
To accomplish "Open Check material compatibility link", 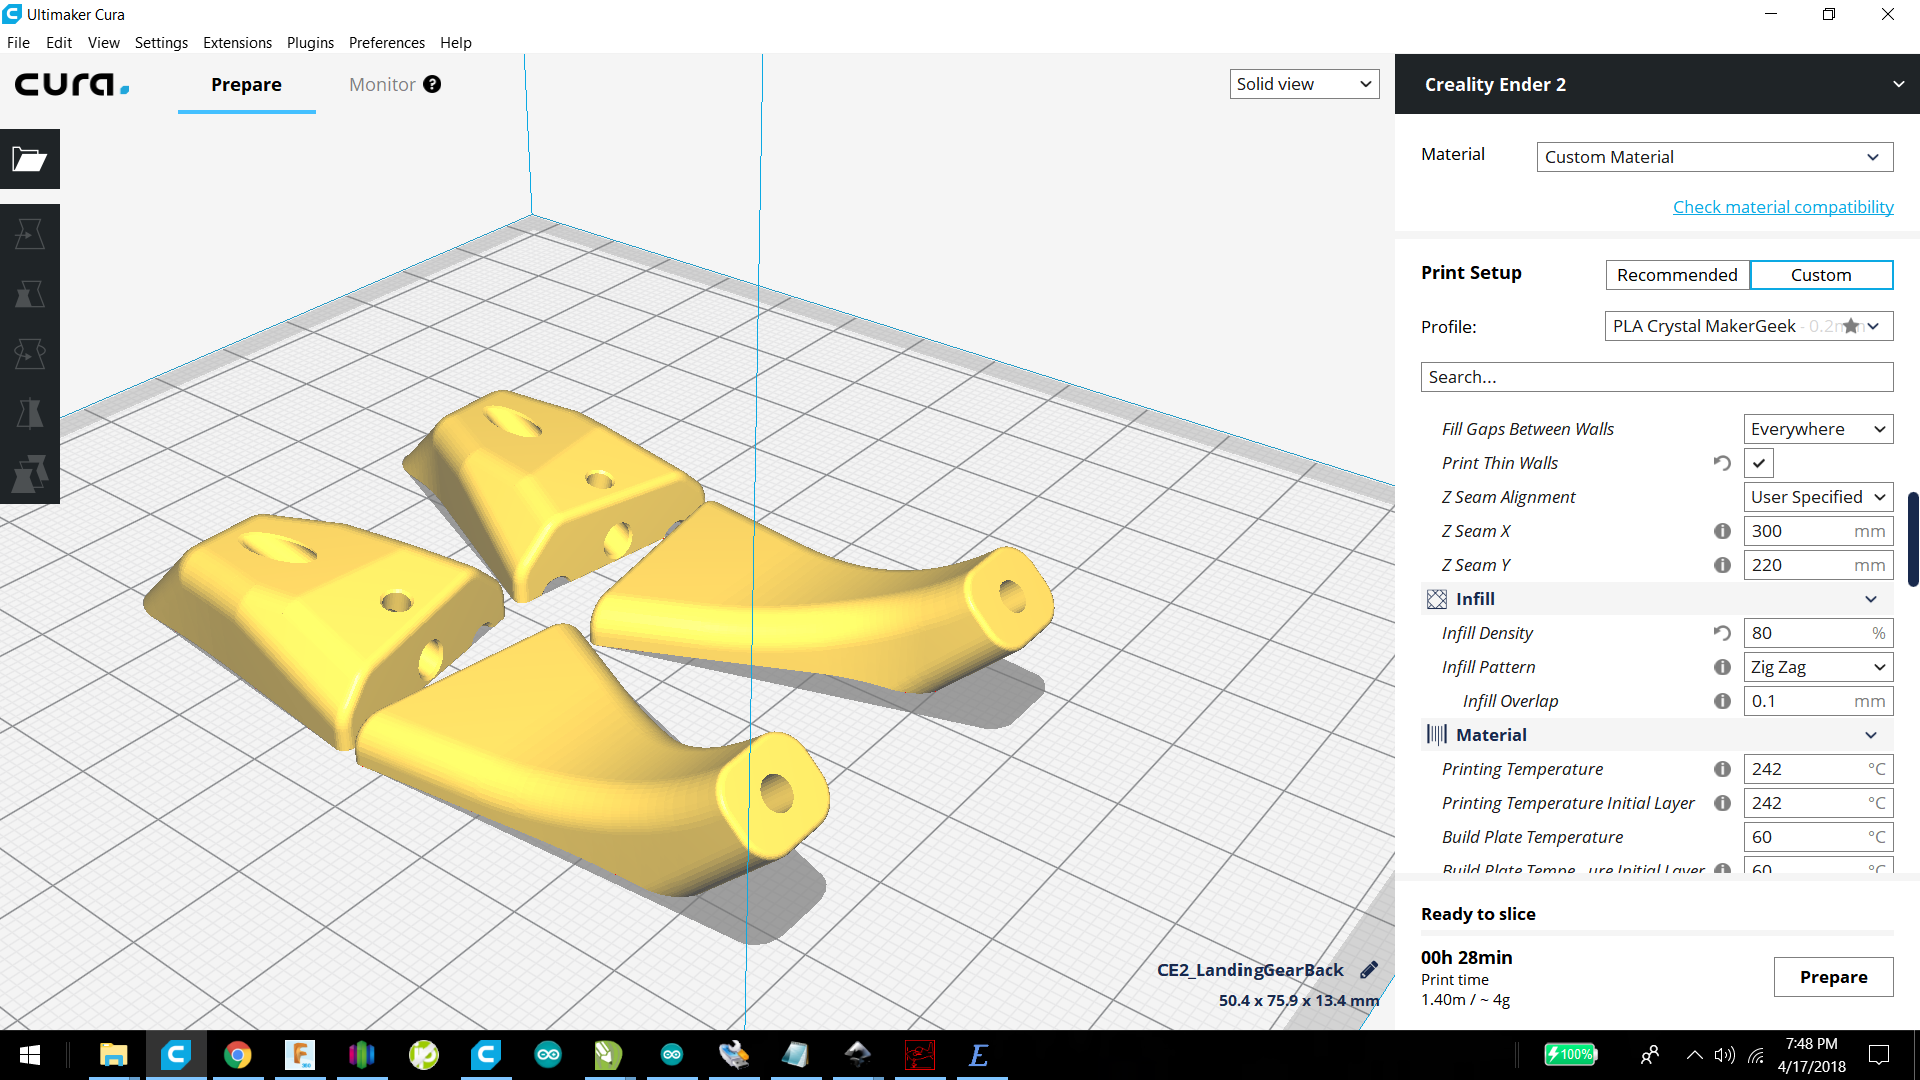I will tap(1783, 207).
